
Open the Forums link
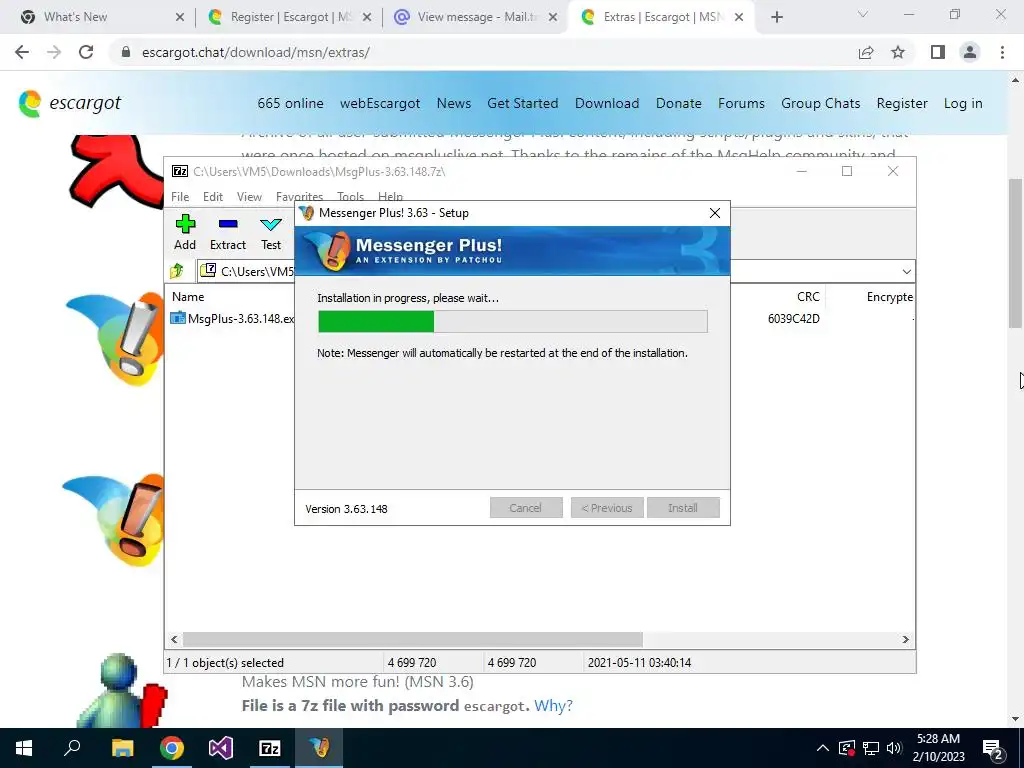point(741,103)
